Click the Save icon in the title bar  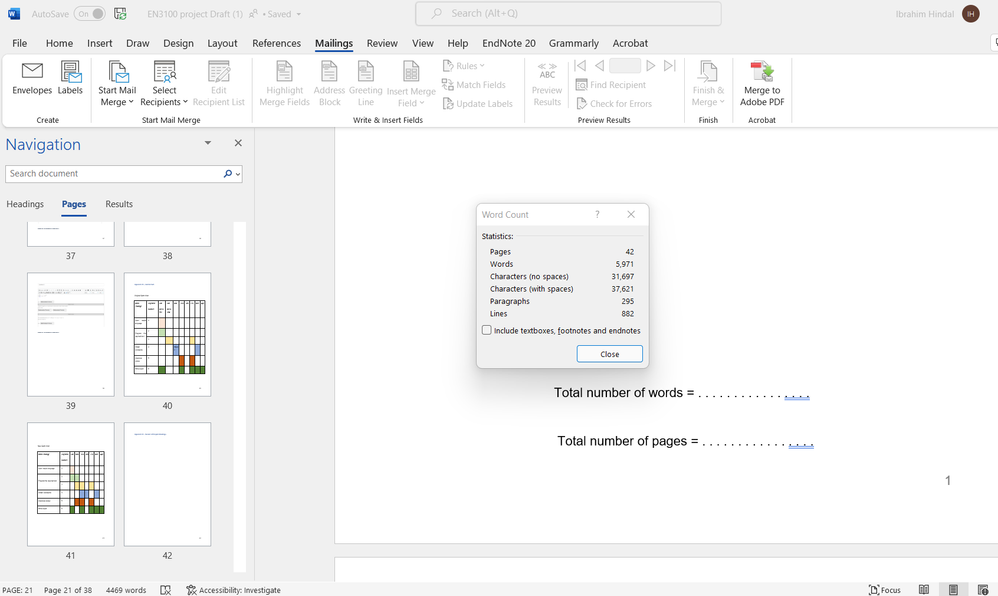tap(121, 14)
